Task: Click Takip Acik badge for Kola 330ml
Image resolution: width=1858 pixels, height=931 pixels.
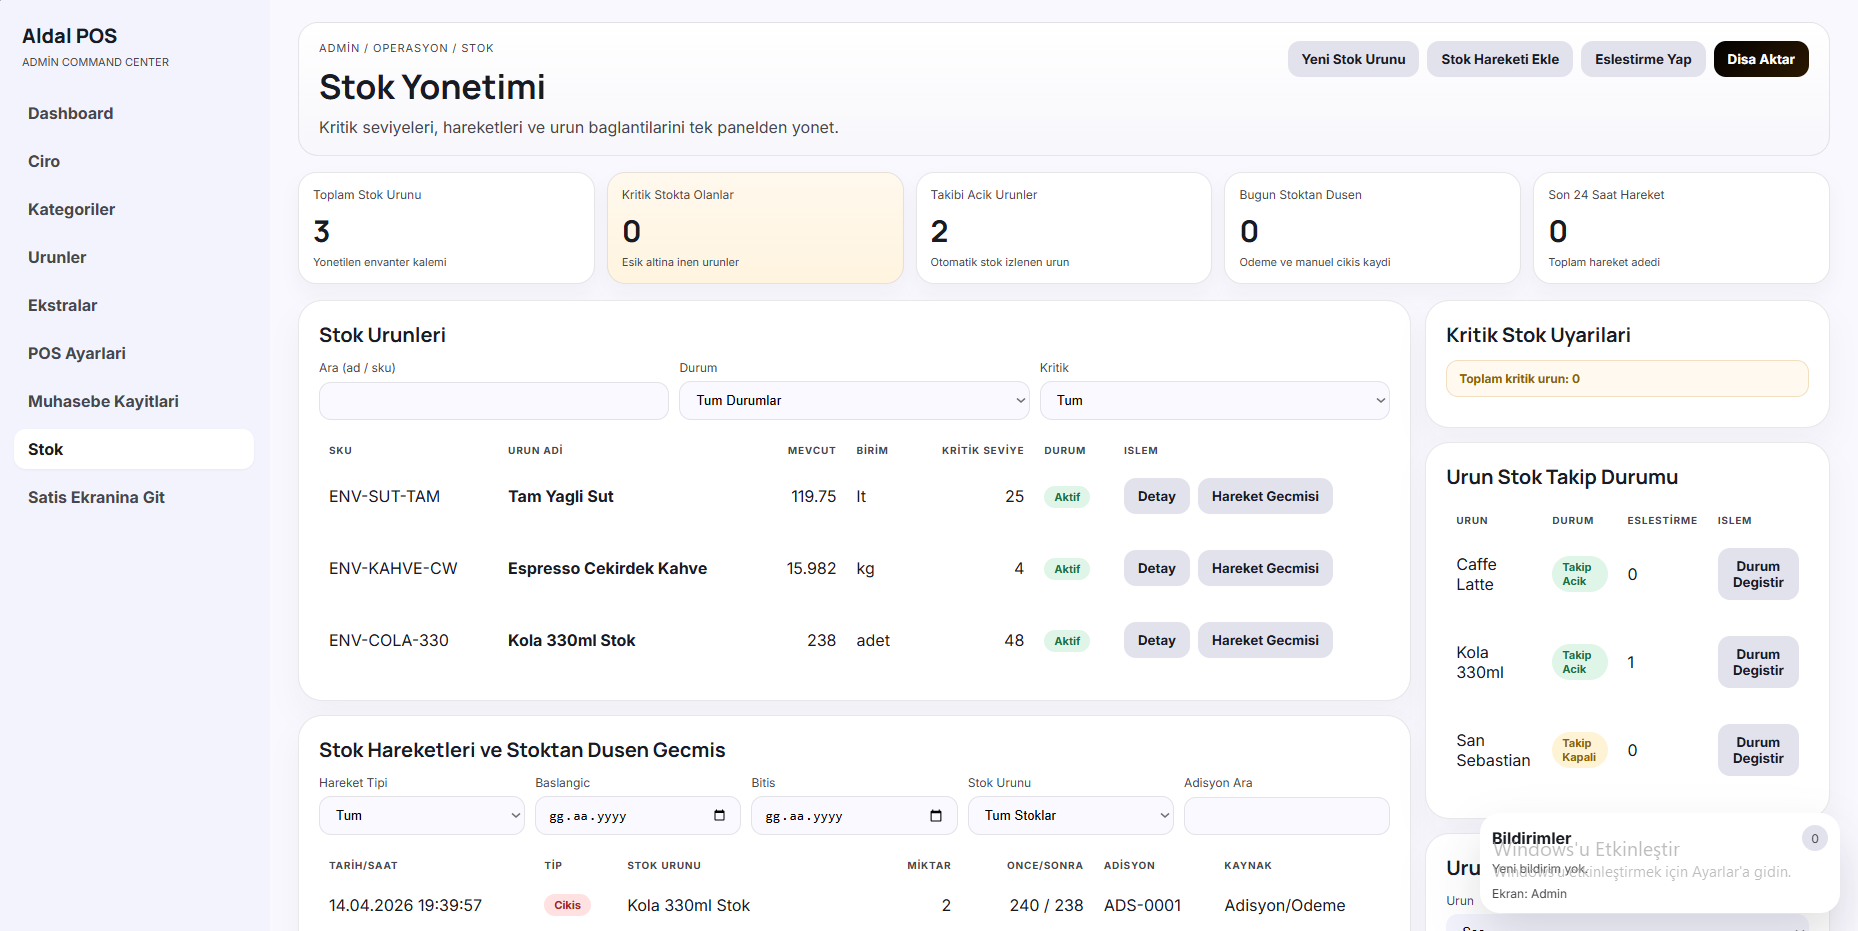Action: (1579, 662)
